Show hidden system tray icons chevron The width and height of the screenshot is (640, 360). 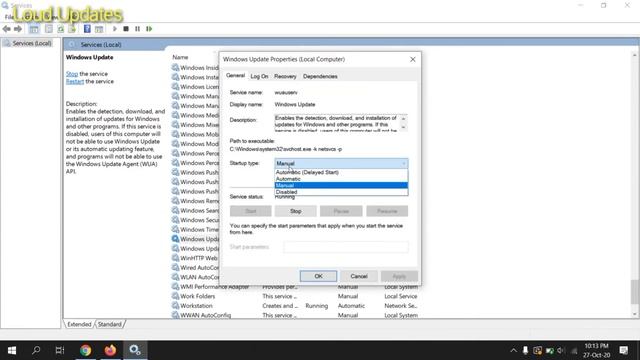[513, 350]
